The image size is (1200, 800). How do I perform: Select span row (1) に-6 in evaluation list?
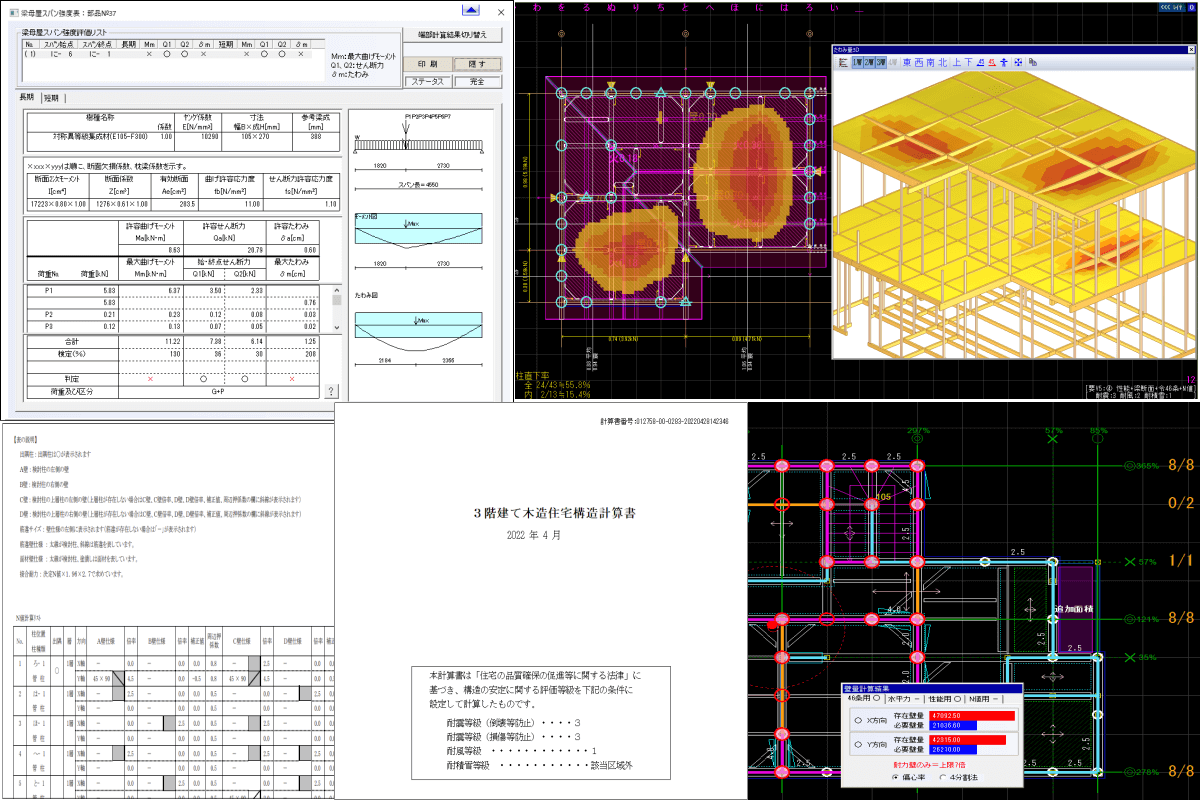coord(168,55)
